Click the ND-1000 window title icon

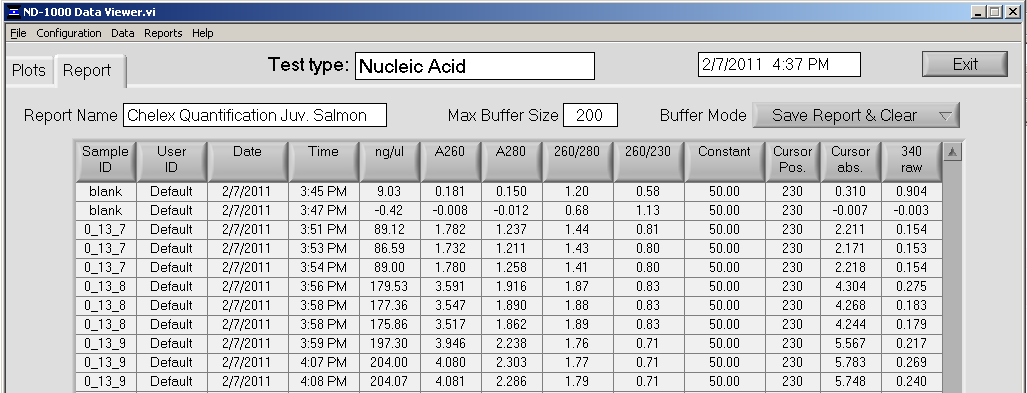(14, 12)
